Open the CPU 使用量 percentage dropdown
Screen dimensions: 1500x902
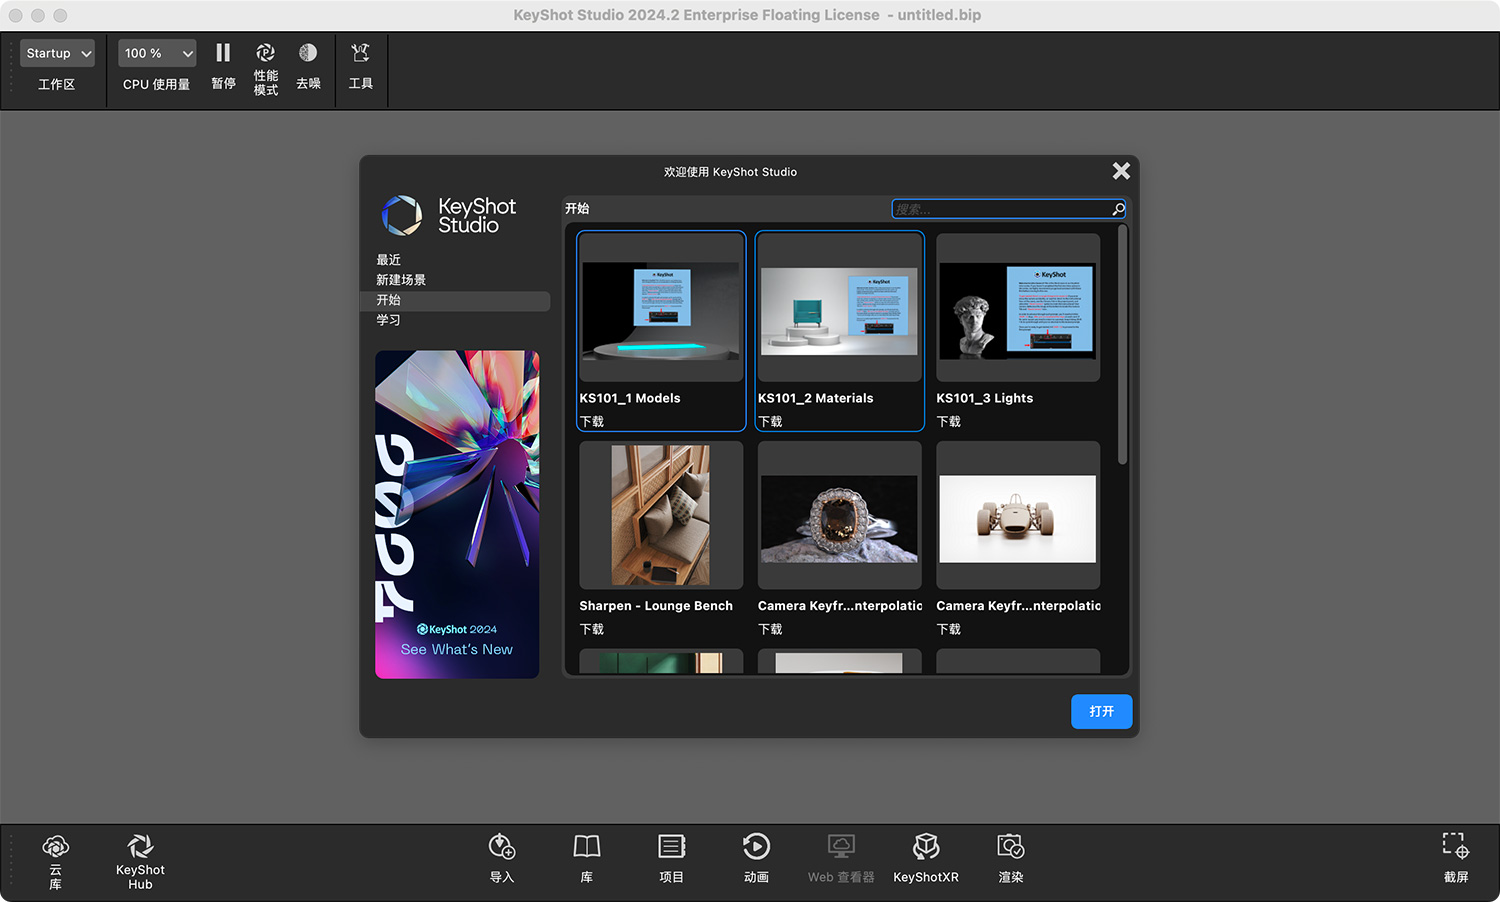pos(156,53)
